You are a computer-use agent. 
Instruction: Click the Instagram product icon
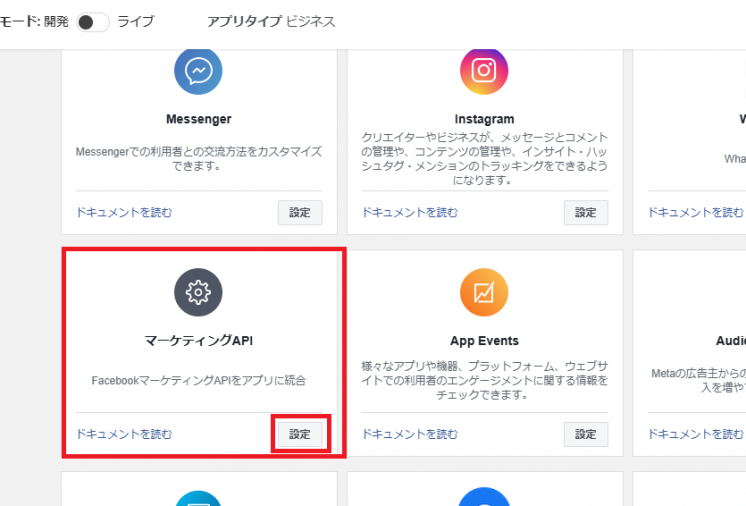(484, 71)
